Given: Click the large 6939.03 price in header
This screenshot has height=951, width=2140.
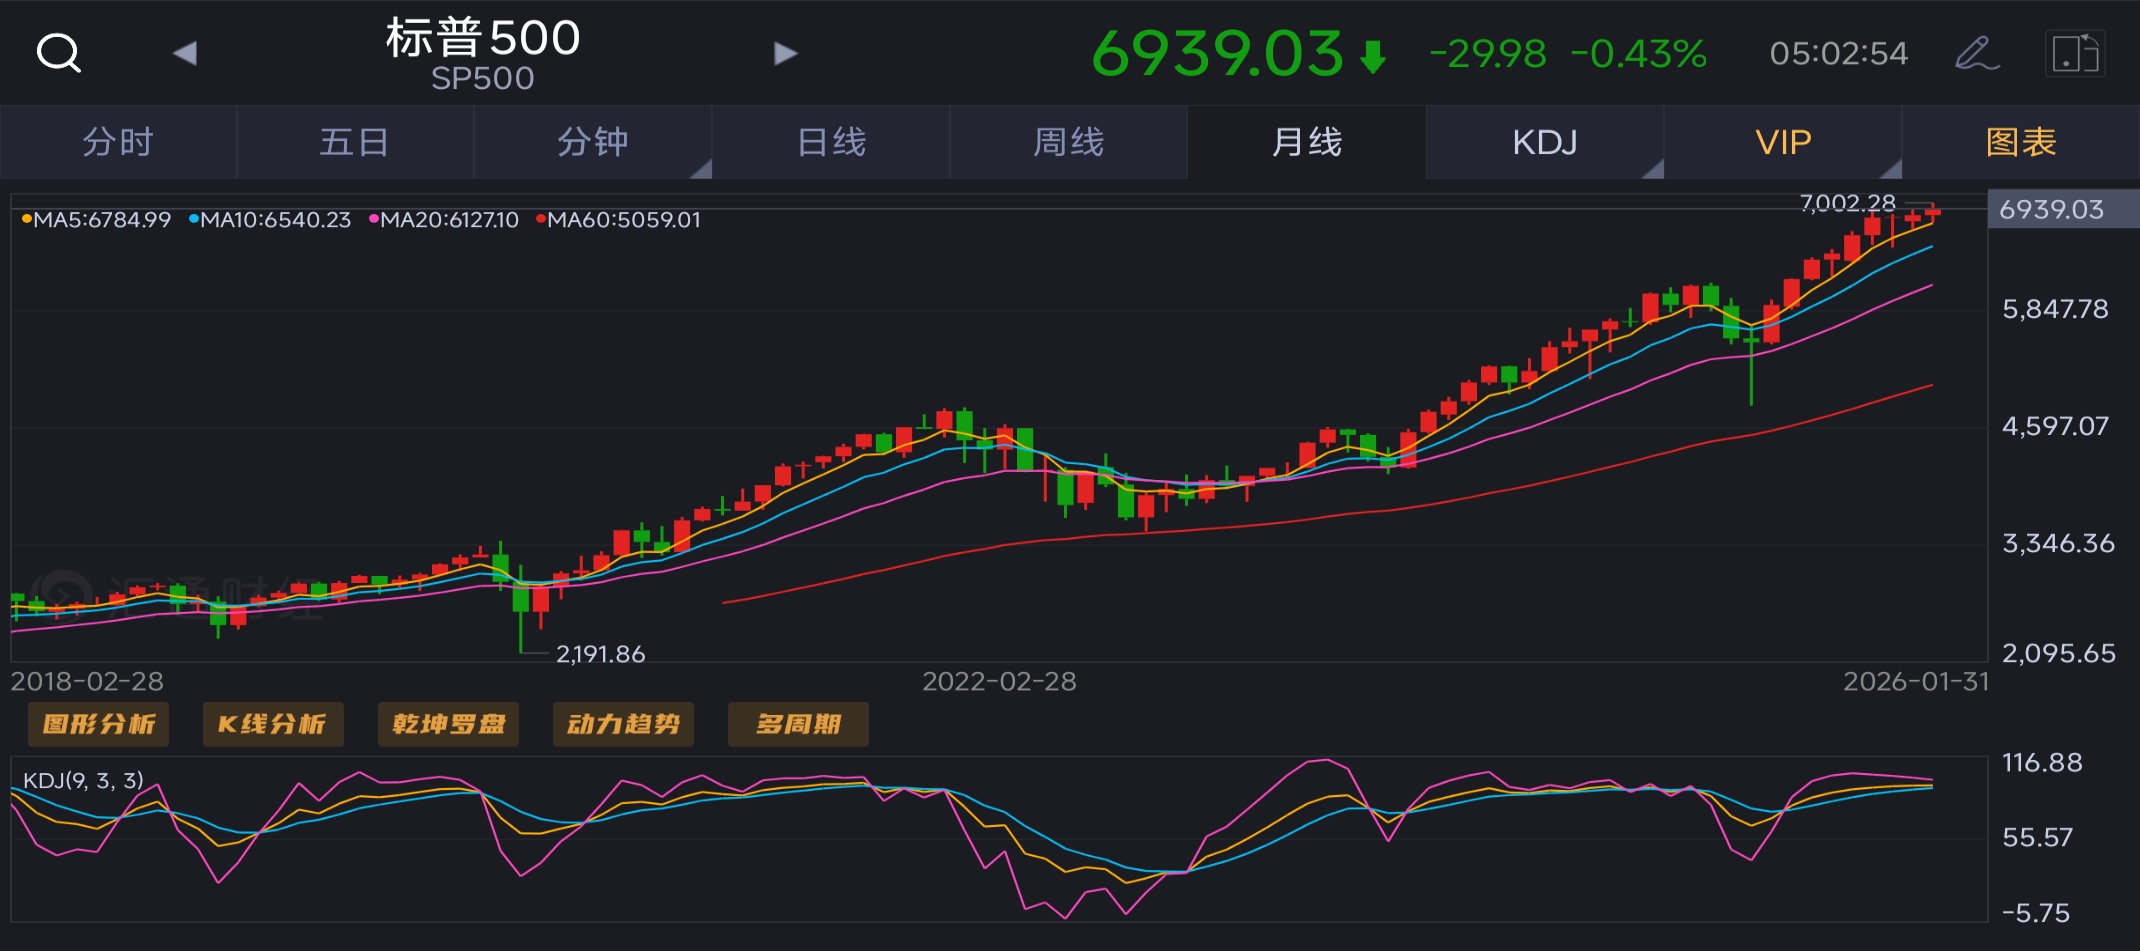Looking at the screenshot, I should click(1217, 53).
